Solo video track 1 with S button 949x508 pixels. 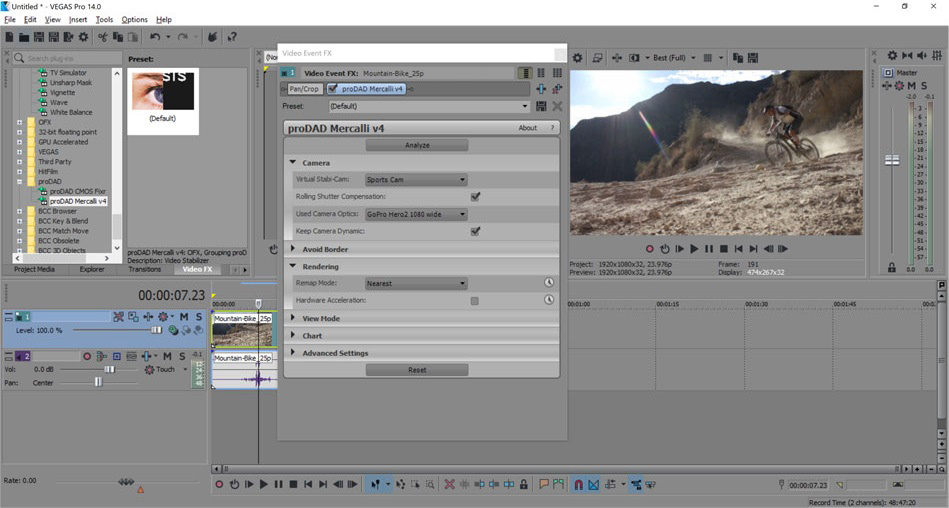pyautogui.click(x=199, y=317)
